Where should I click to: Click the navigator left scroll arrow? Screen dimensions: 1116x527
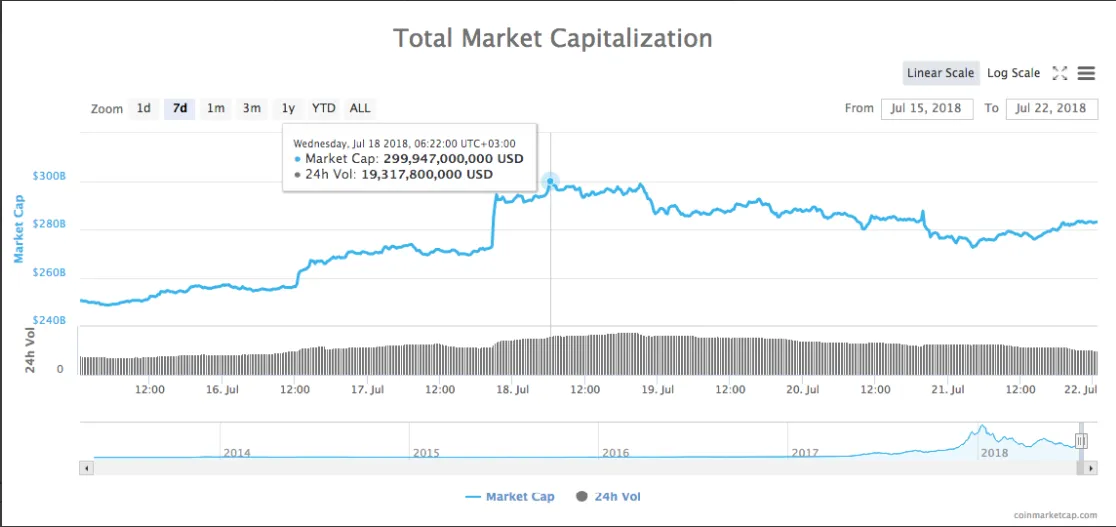coord(86,469)
